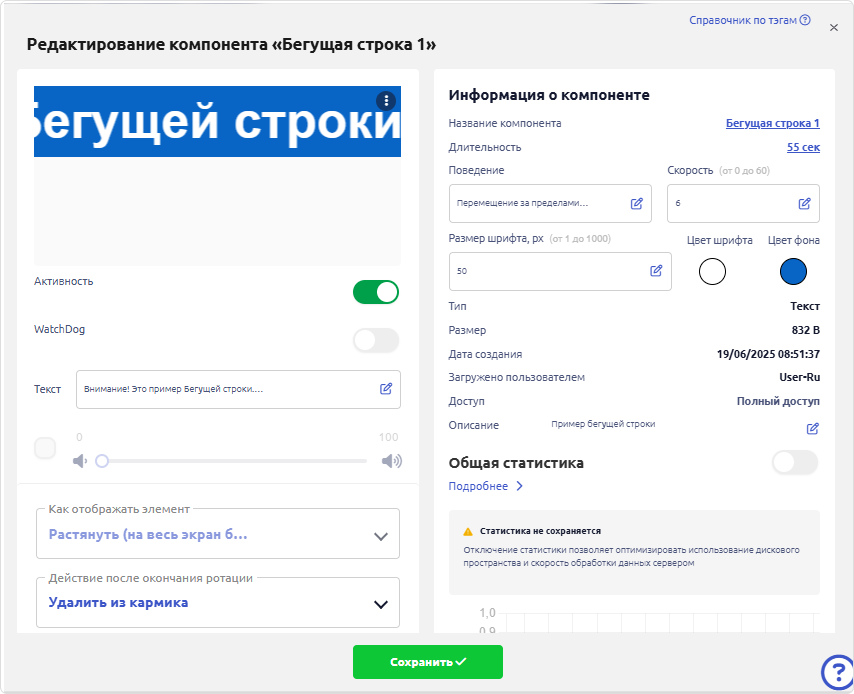Click the loud speaker icon on volume bar
Screen dimensions: 854x694
coord(390,461)
